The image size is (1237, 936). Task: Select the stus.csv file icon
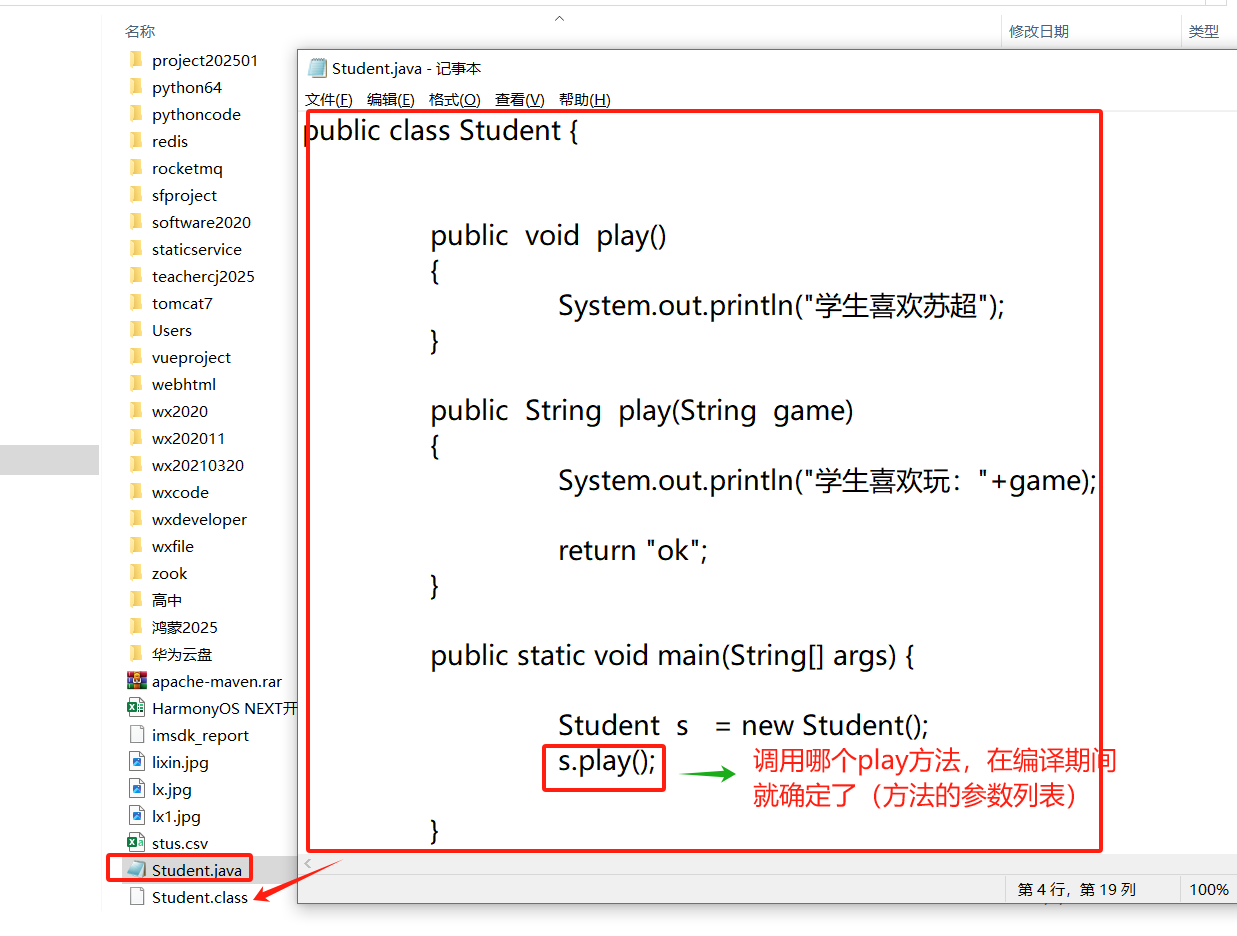(x=136, y=843)
